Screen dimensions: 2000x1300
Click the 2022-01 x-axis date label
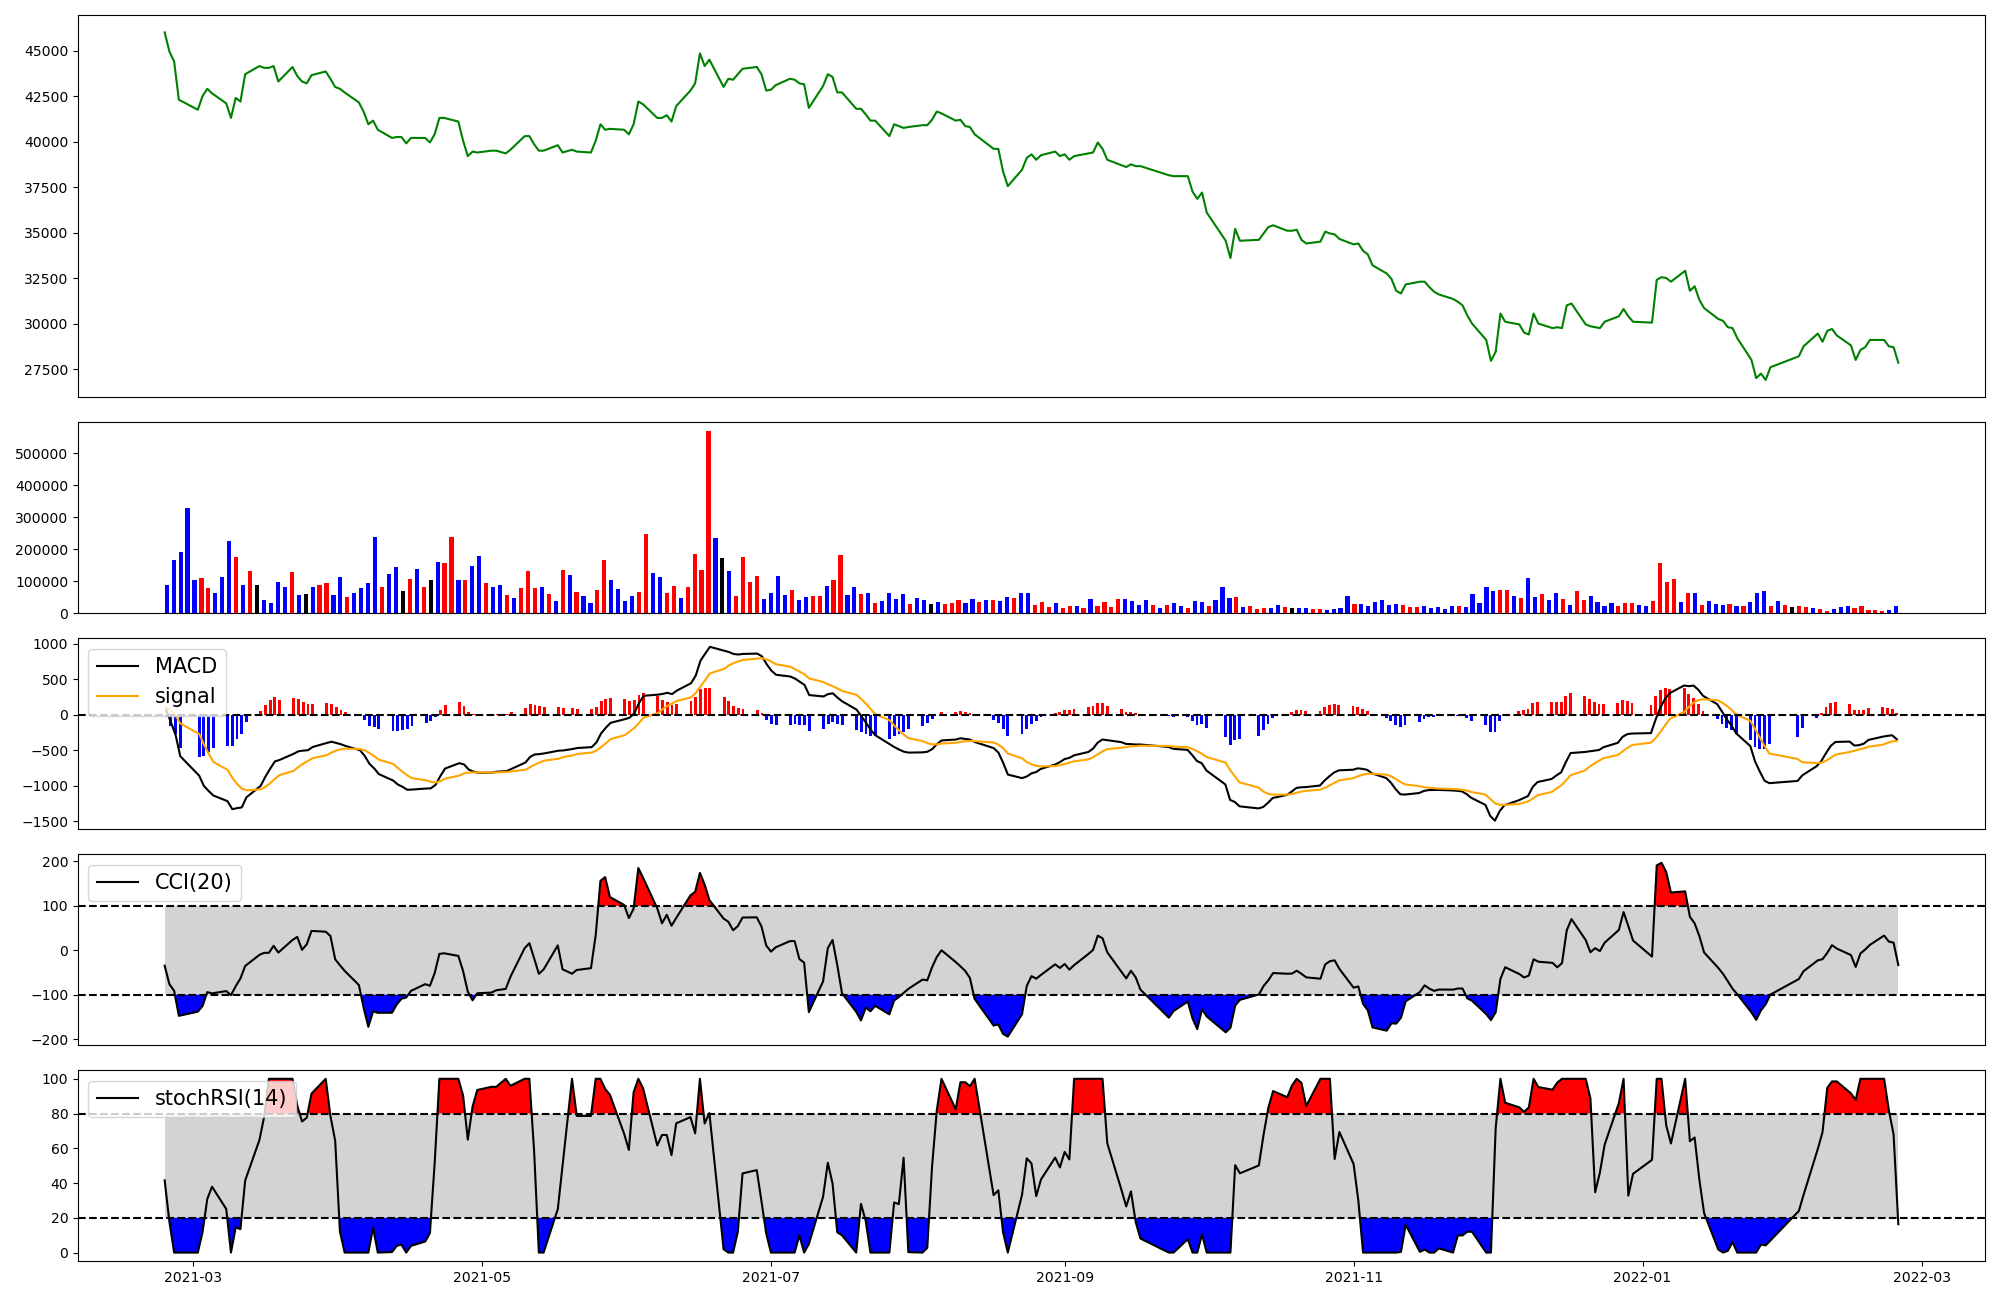1642,1276
